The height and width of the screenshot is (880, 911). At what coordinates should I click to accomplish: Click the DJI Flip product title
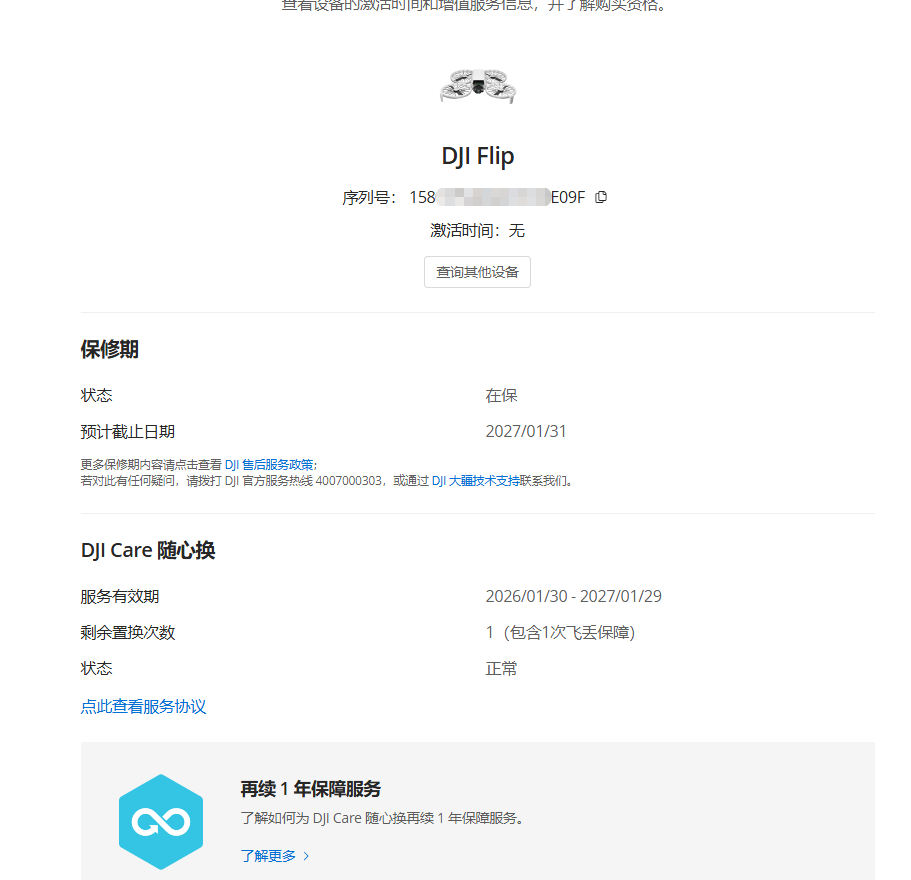click(x=478, y=156)
